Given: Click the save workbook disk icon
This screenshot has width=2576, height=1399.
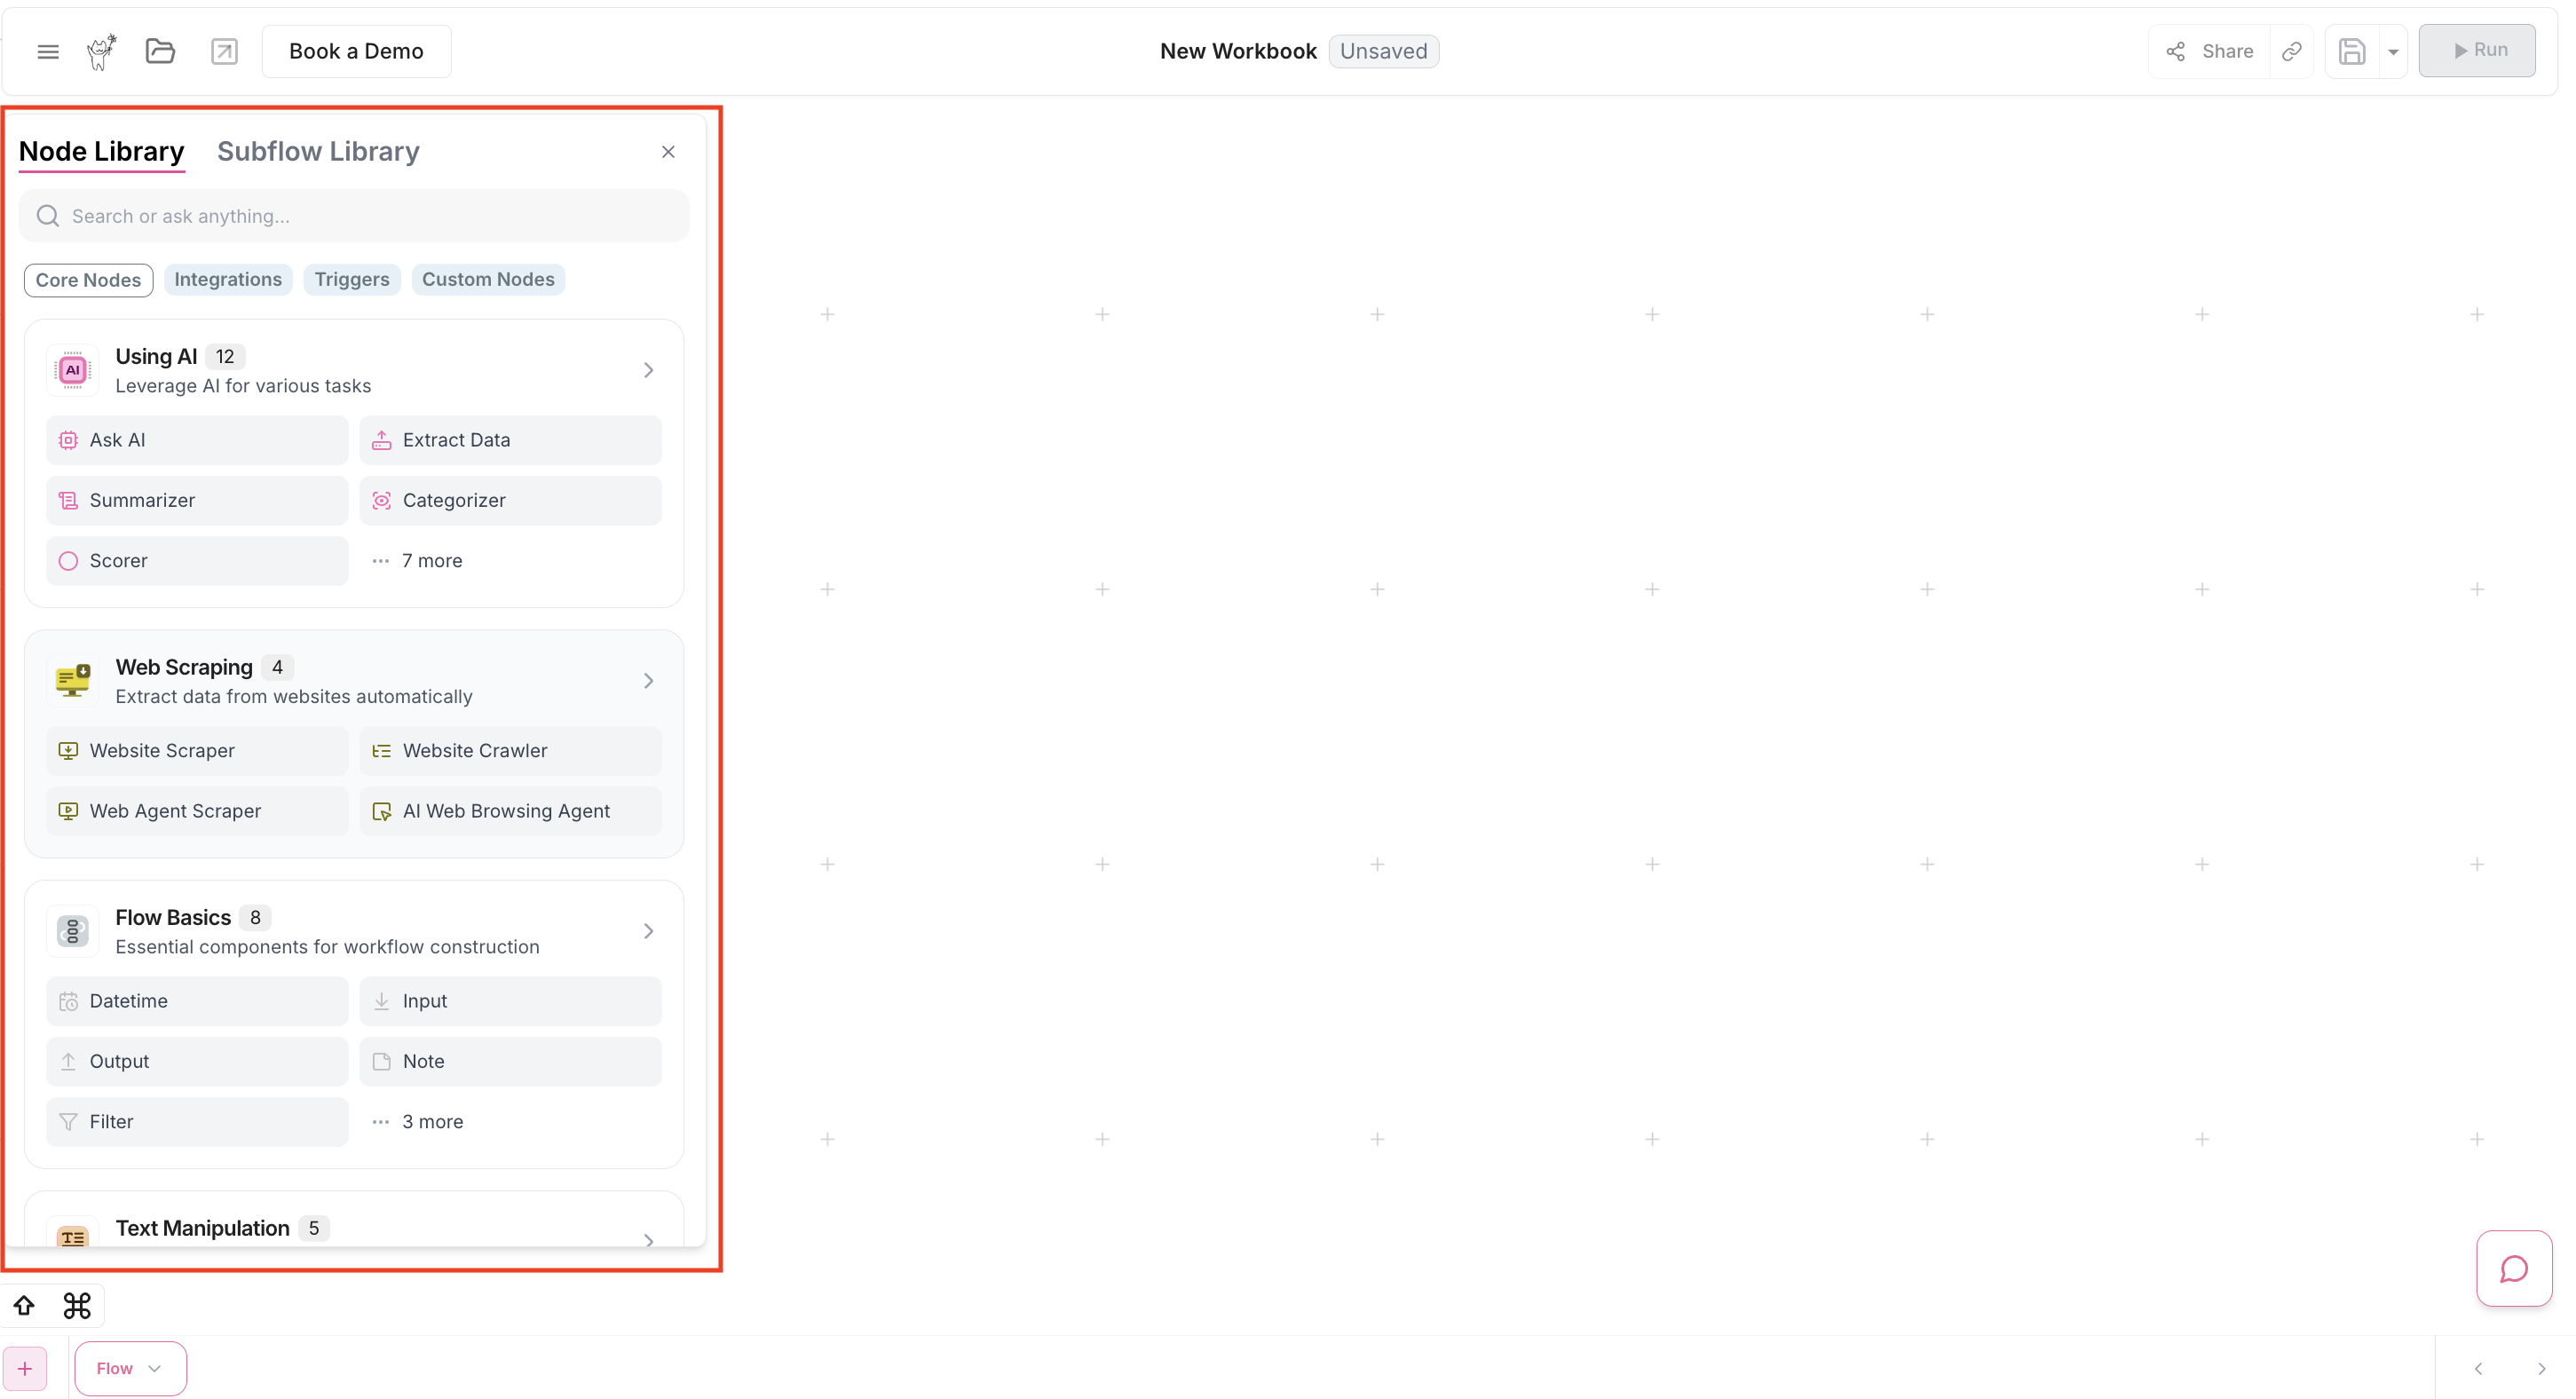Looking at the screenshot, I should coord(2352,51).
